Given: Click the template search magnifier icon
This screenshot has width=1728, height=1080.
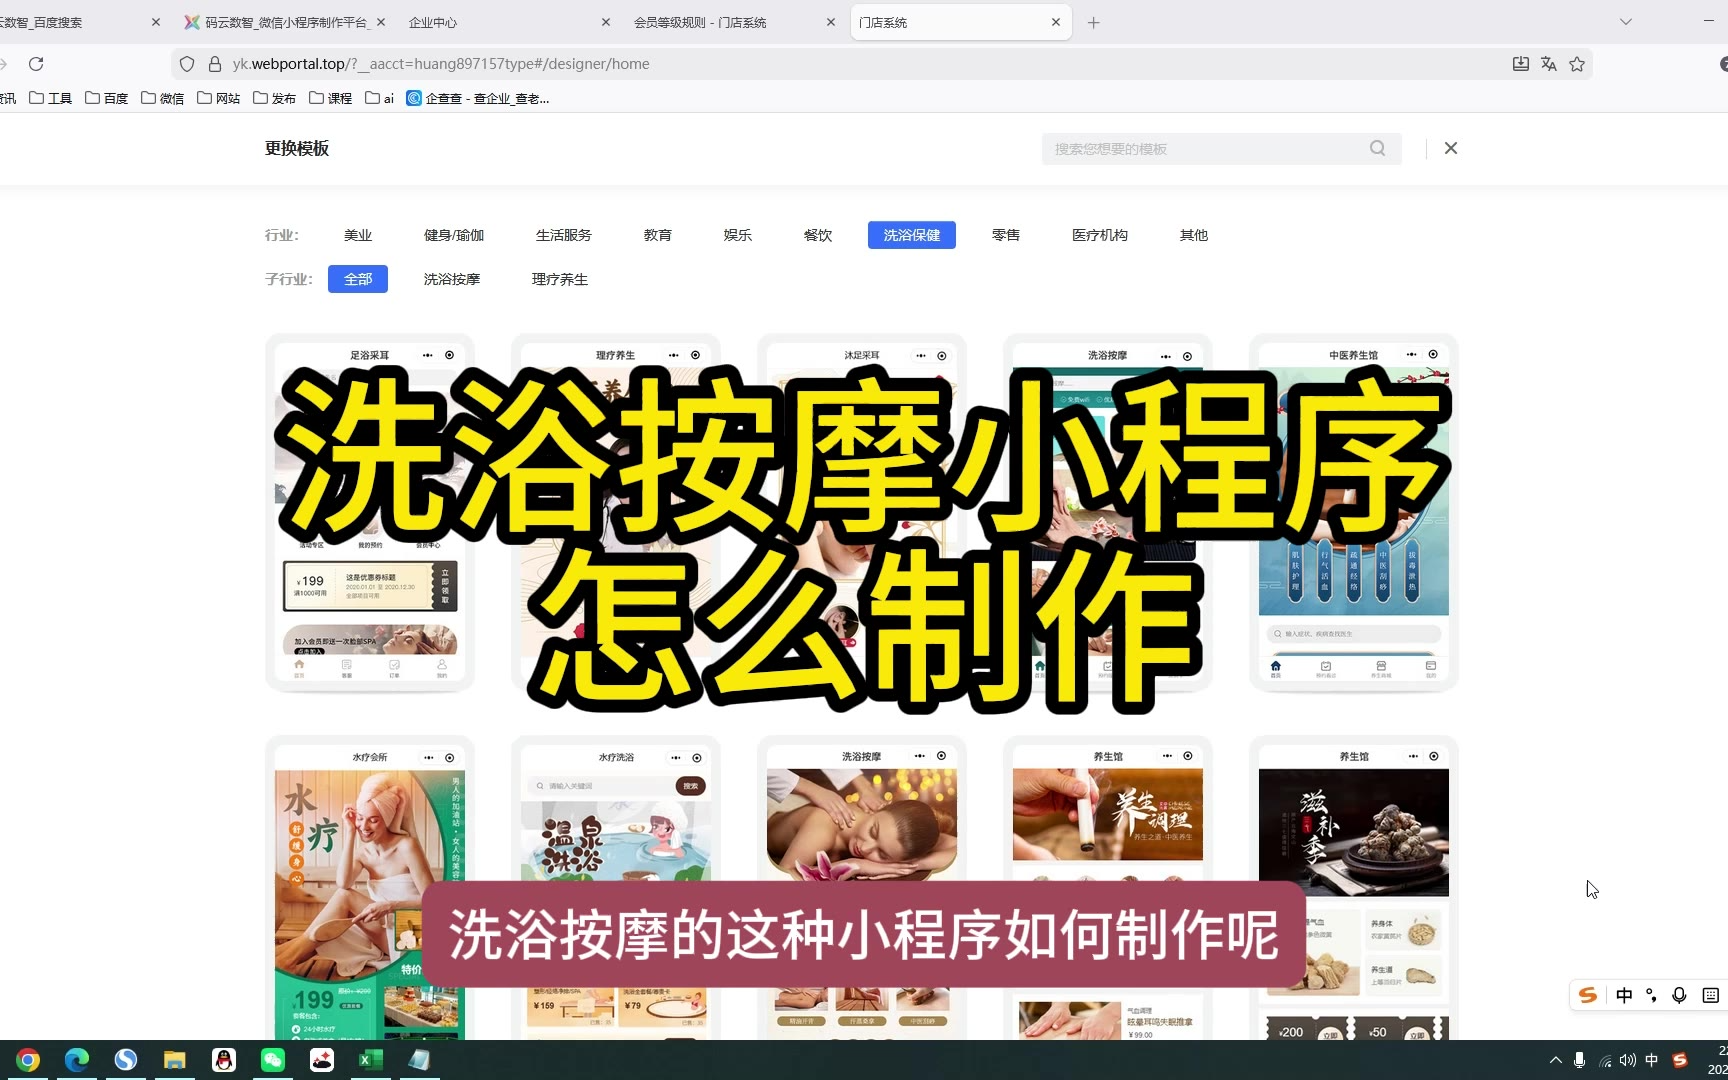Looking at the screenshot, I should (1378, 148).
